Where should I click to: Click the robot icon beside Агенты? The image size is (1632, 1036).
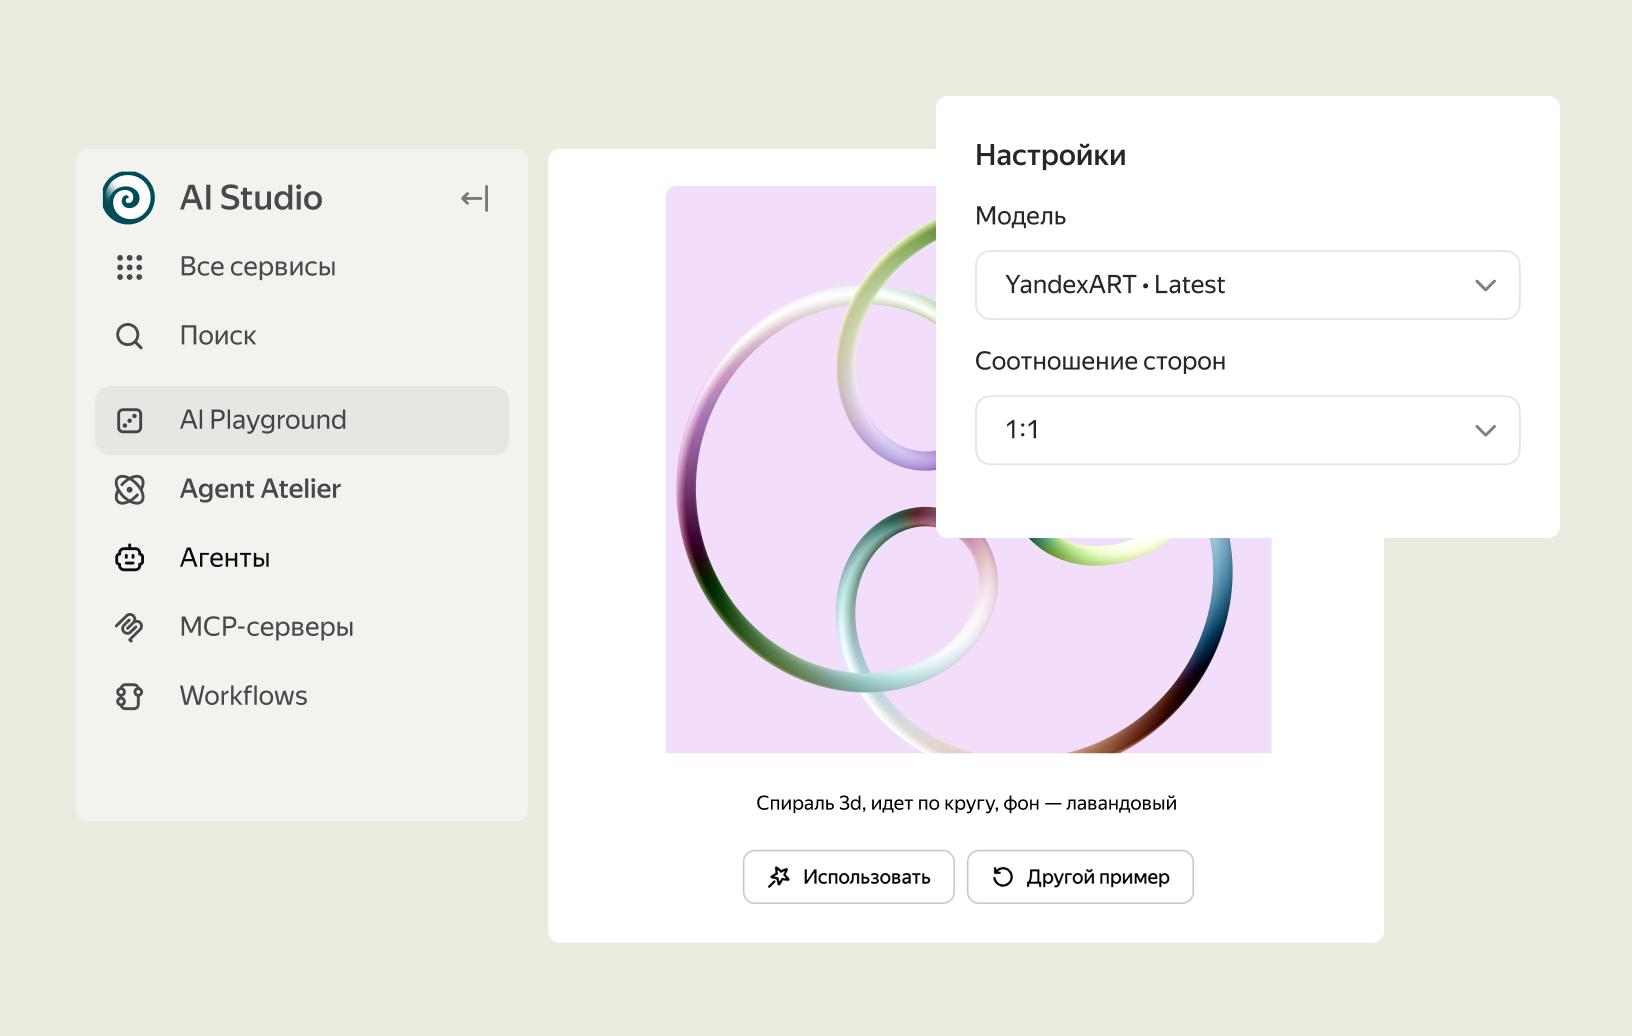click(129, 558)
